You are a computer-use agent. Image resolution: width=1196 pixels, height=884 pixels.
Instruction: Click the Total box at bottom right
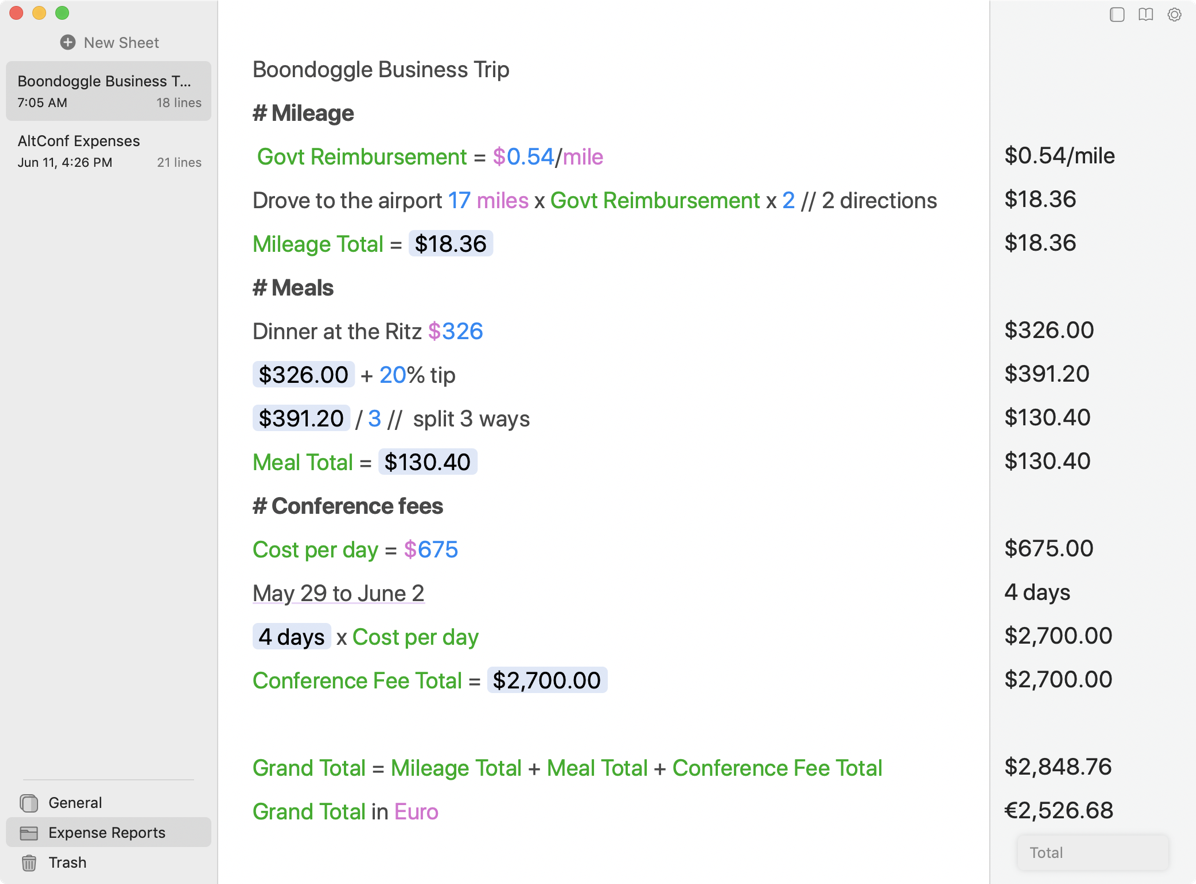(x=1092, y=853)
